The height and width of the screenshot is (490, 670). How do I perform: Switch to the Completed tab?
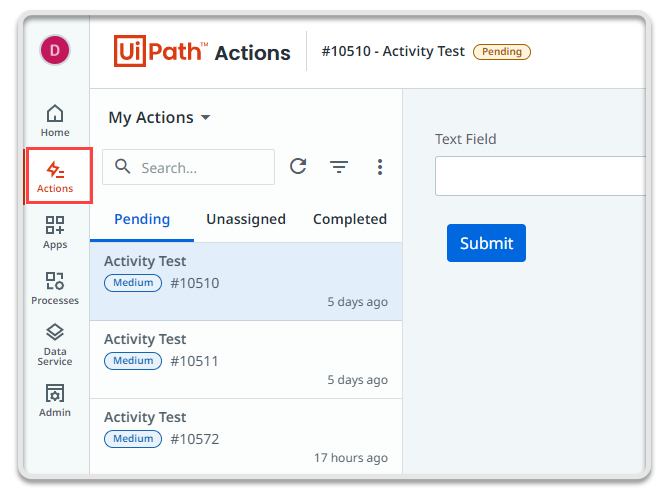point(349,219)
